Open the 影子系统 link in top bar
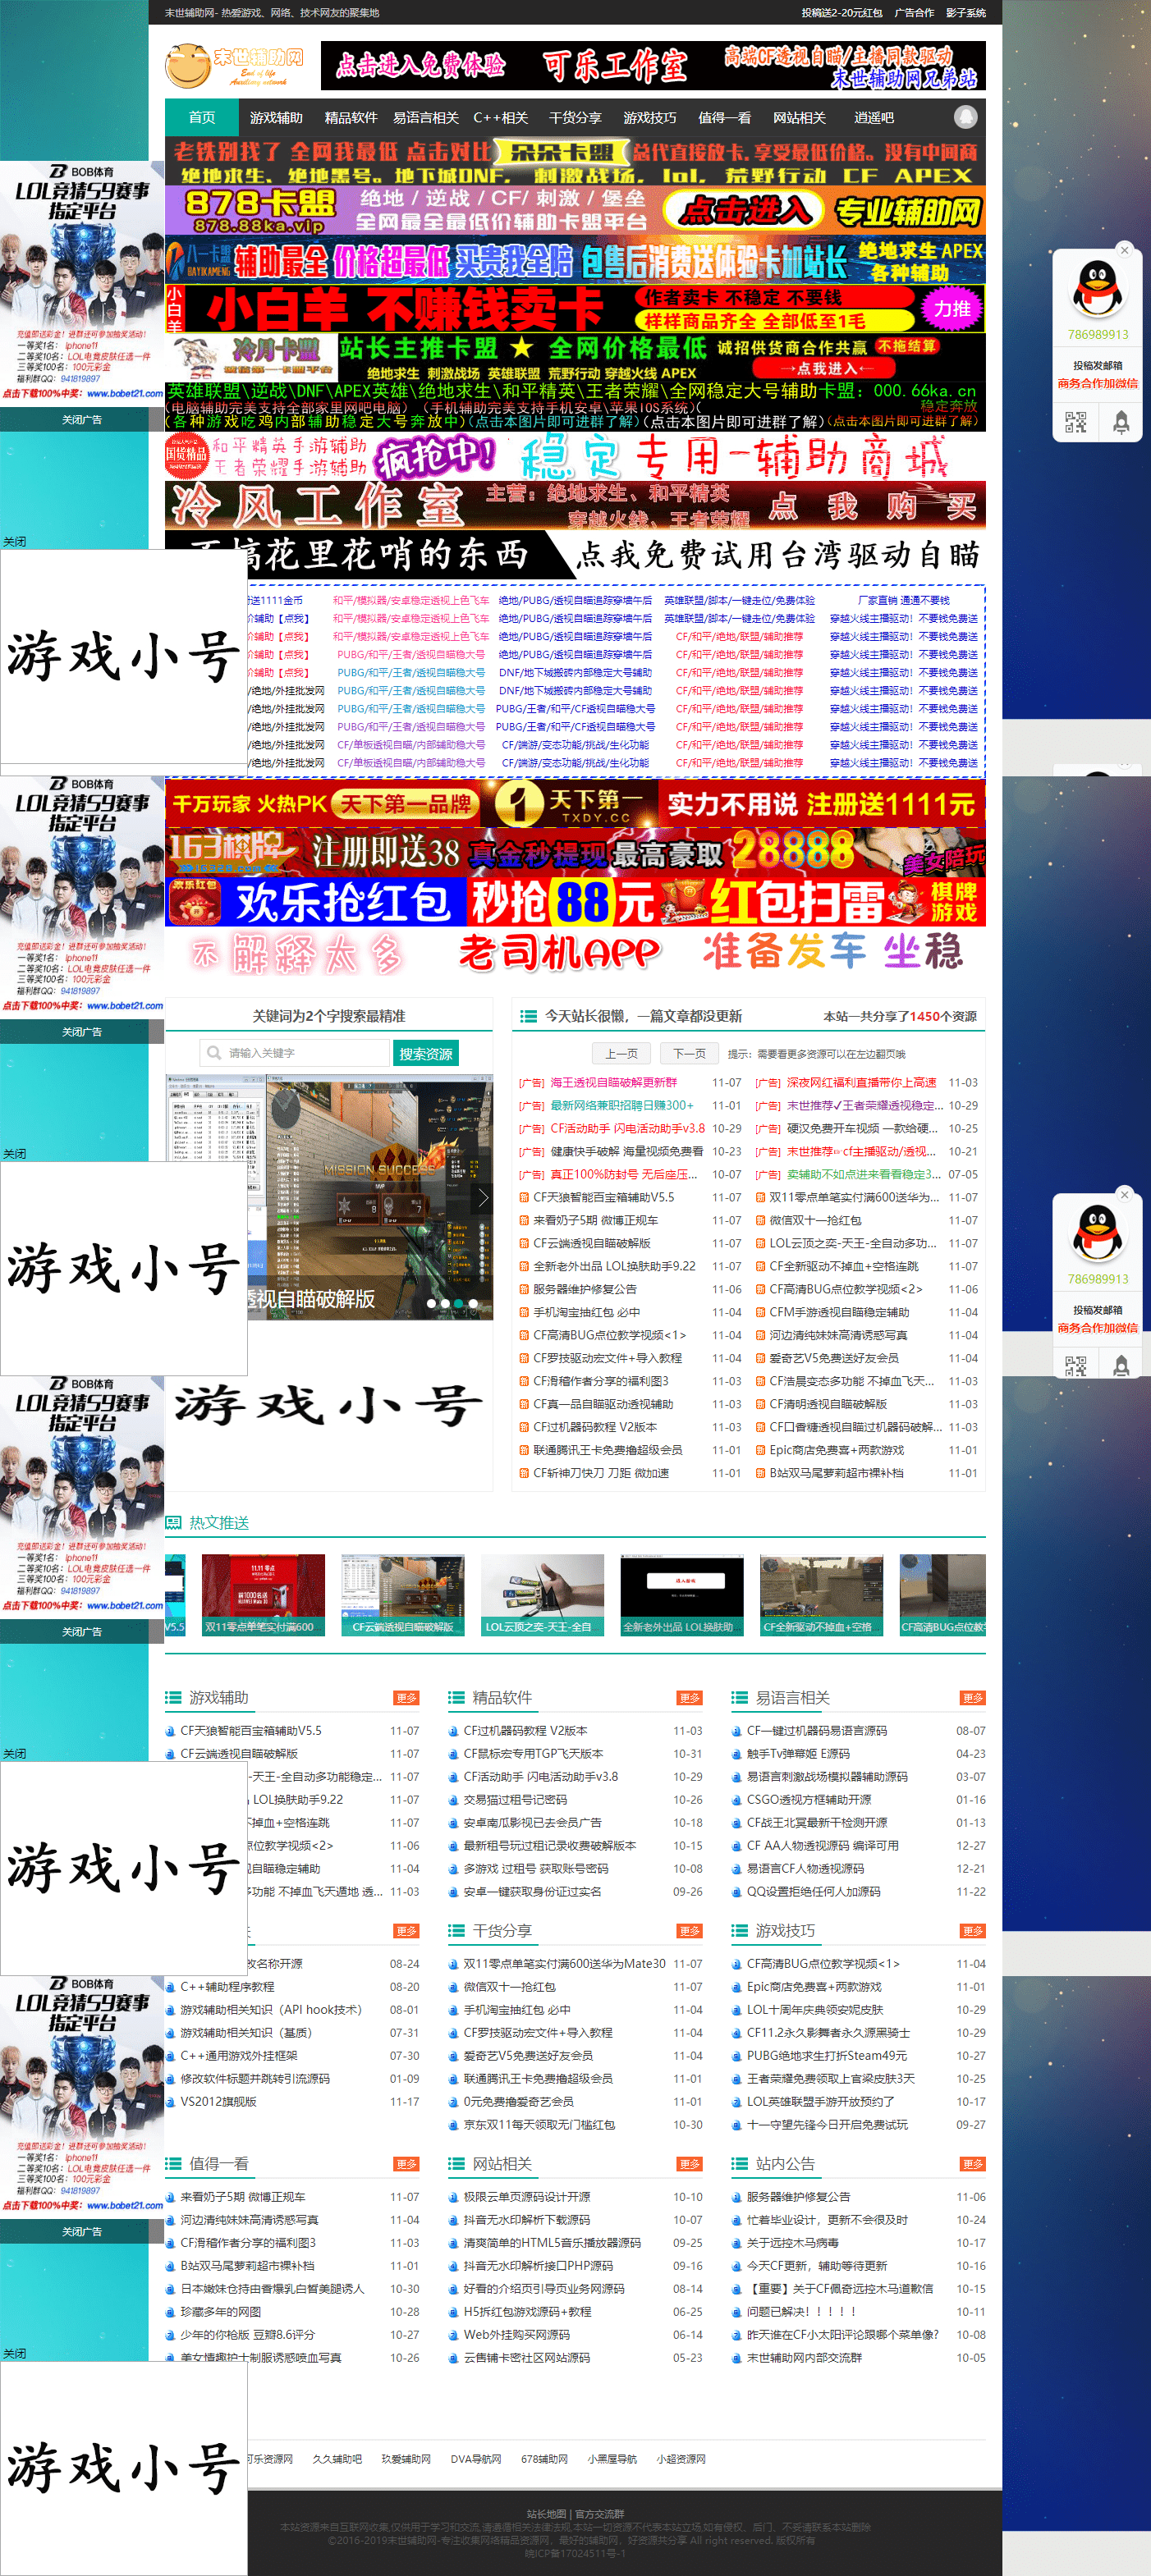The width and height of the screenshot is (1151, 2576). click(x=965, y=13)
